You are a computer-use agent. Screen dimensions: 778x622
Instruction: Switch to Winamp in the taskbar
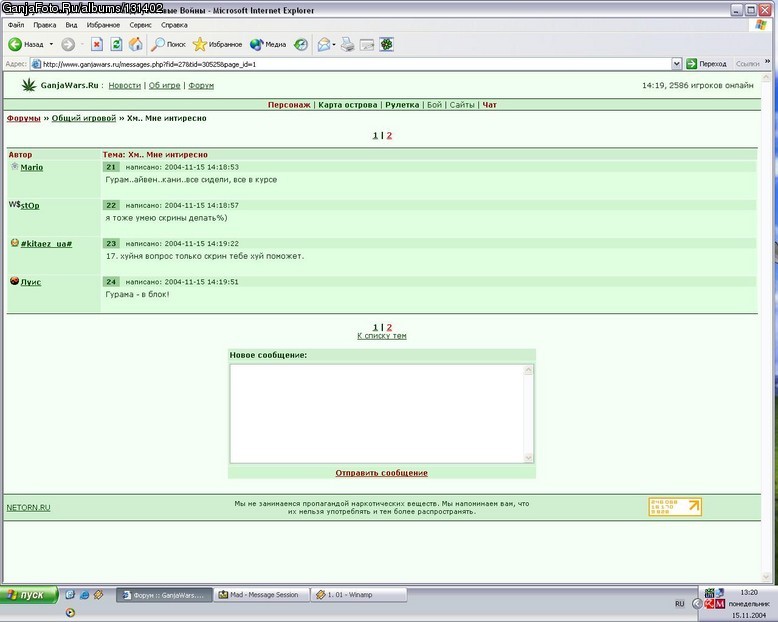(x=359, y=595)
